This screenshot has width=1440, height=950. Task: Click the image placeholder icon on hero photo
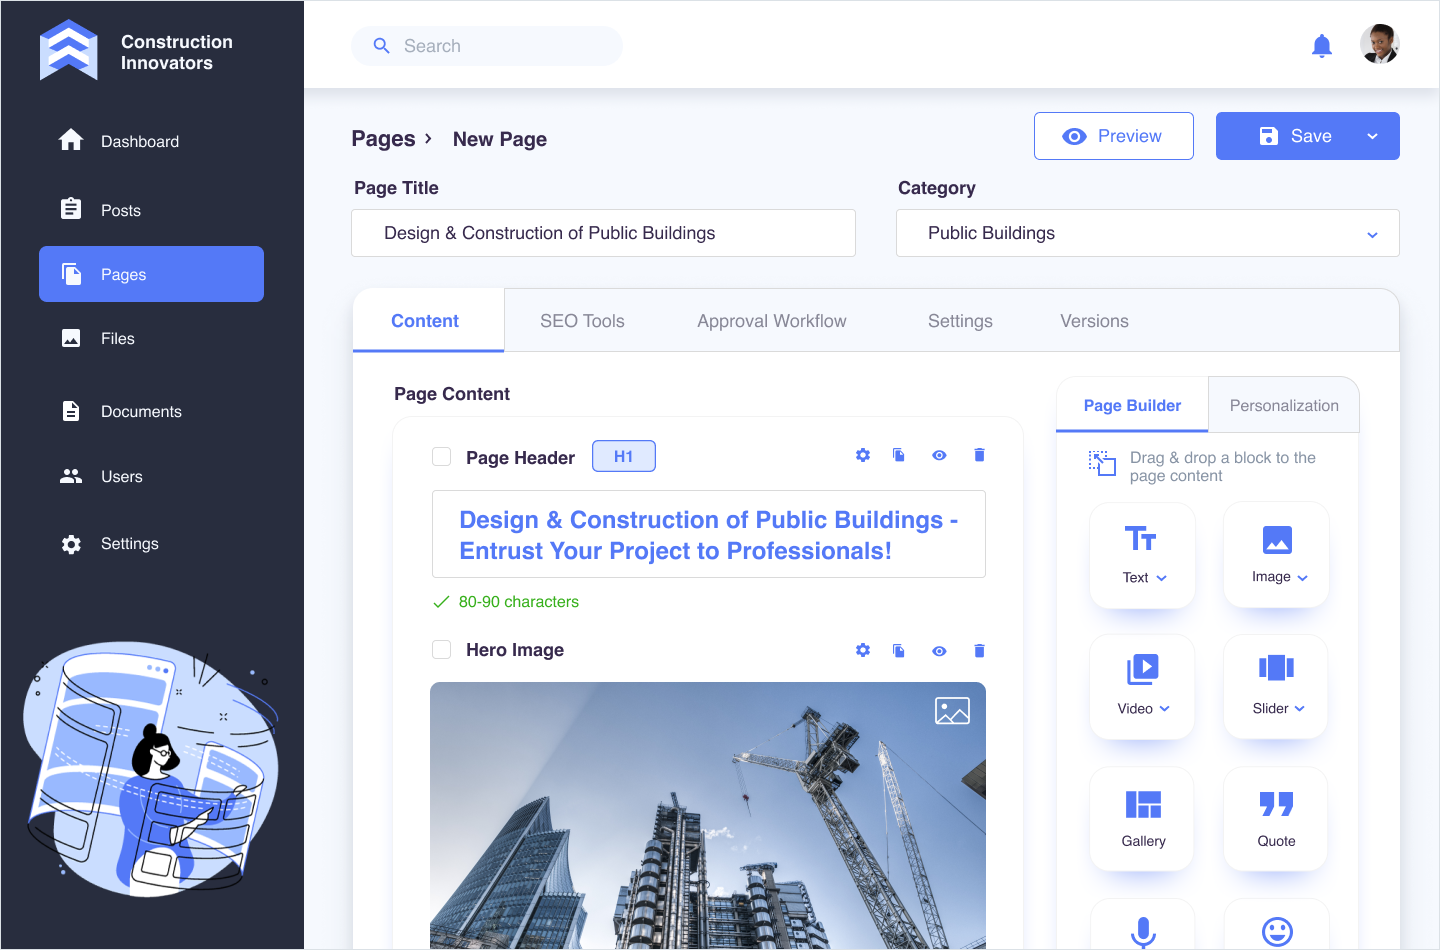click(952, 711)
